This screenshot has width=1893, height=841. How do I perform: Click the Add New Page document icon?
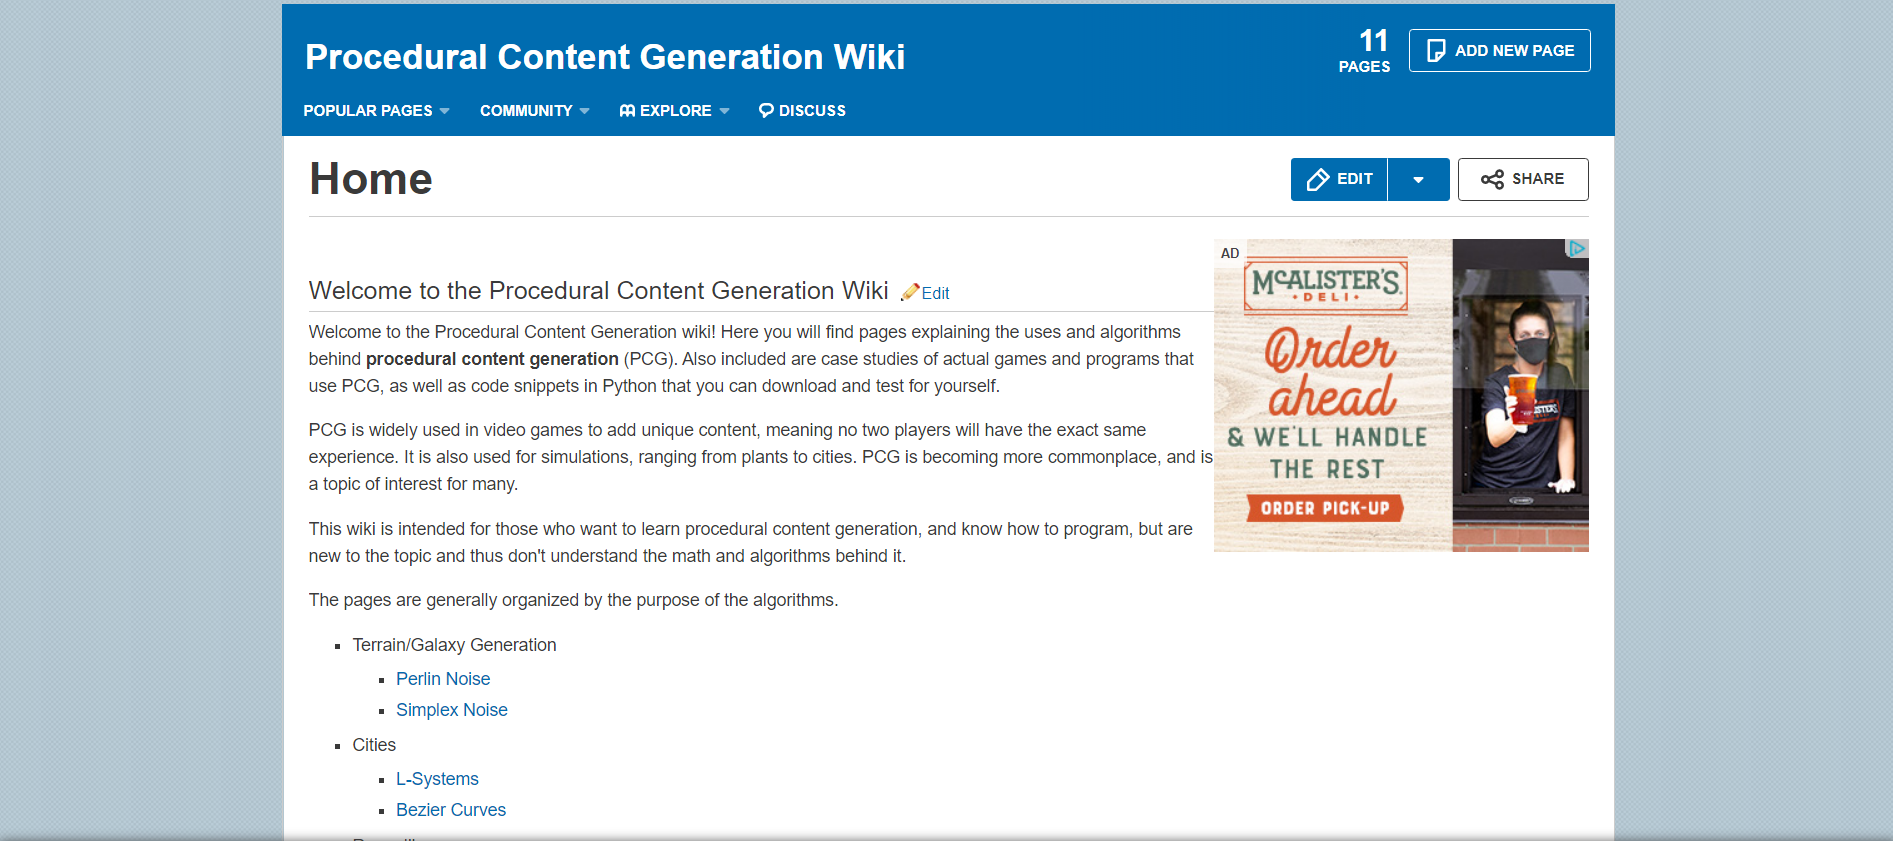(1435, 51)
